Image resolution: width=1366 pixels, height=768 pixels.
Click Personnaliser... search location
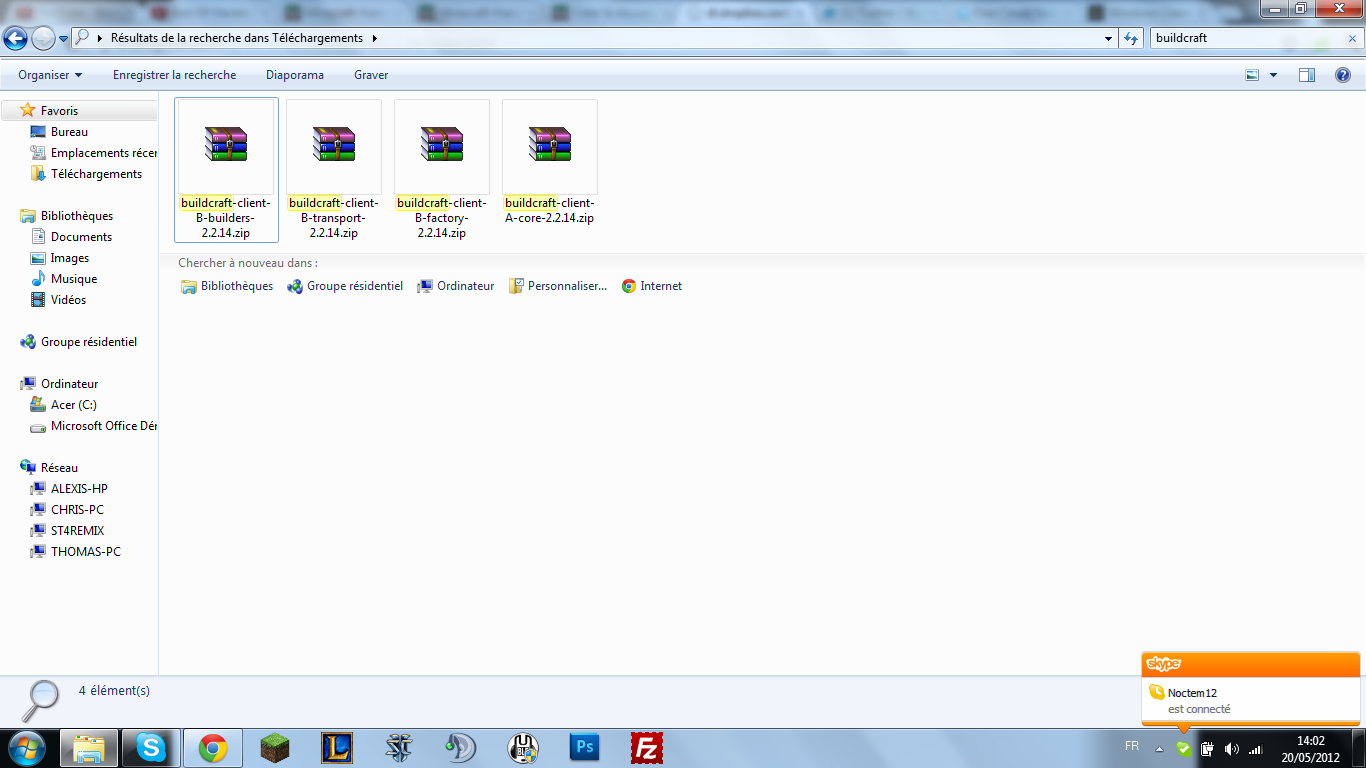[558, 286]
